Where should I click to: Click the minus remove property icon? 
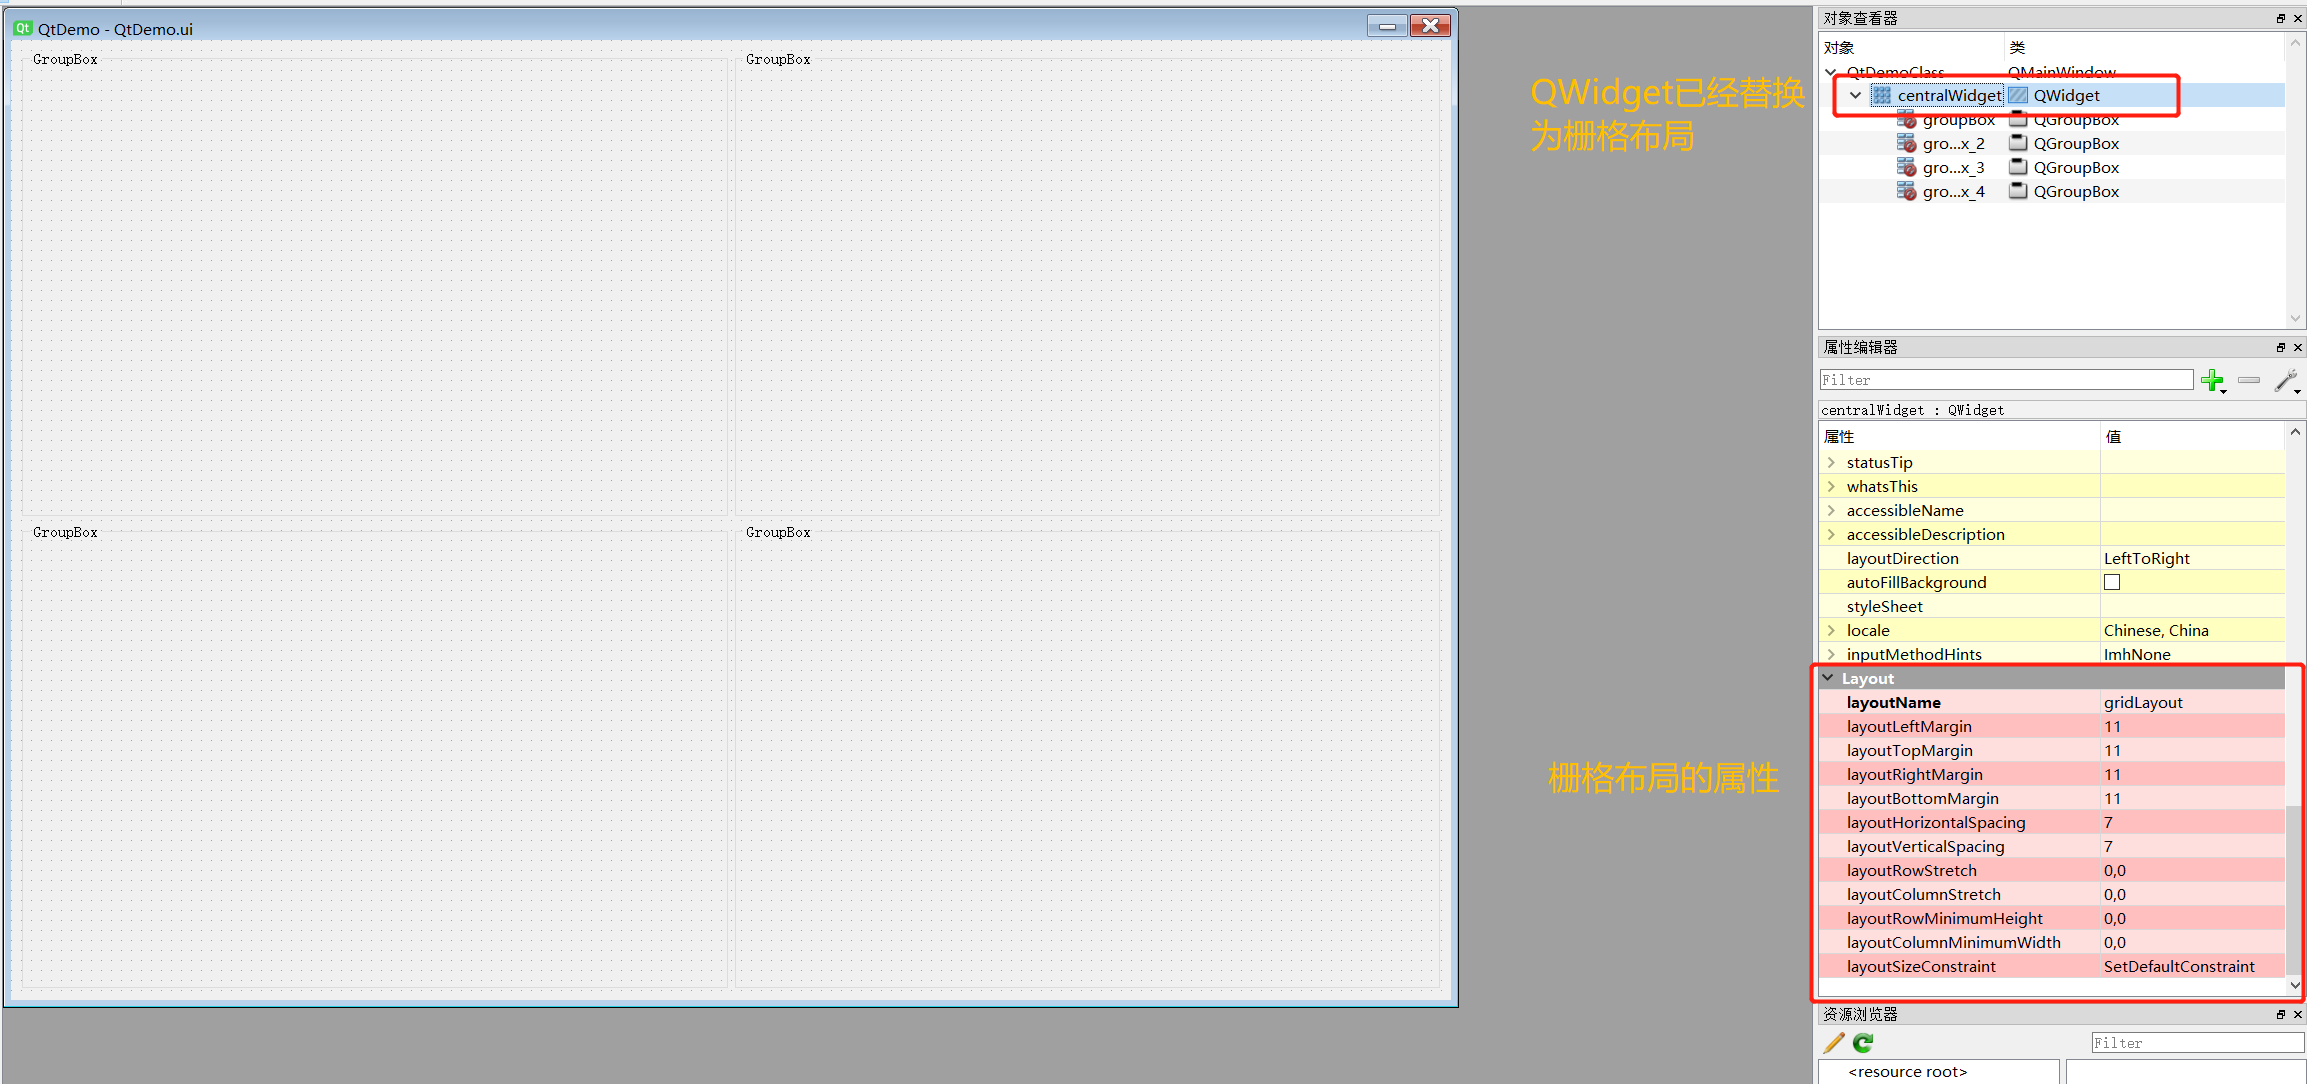point(2249,380)
